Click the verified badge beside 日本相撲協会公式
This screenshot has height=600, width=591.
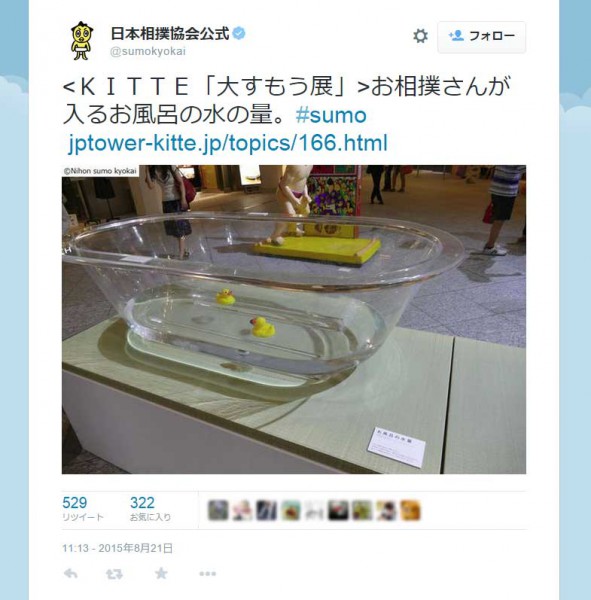[239, 33]
